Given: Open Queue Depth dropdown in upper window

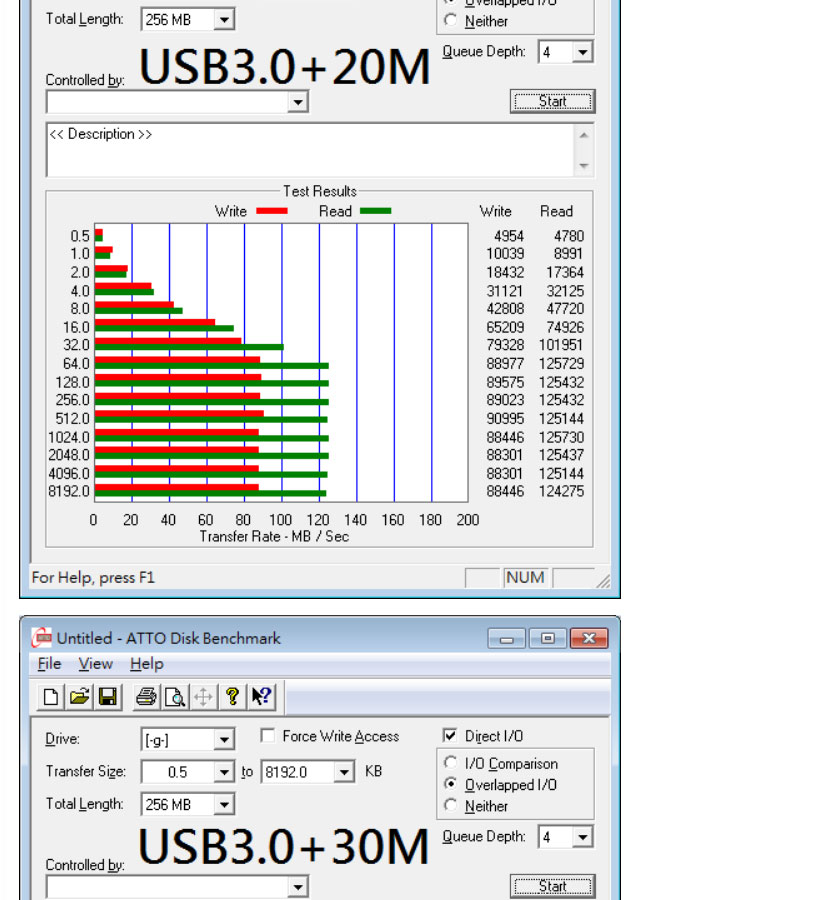Looking at the screenshot, I should 582,52.
